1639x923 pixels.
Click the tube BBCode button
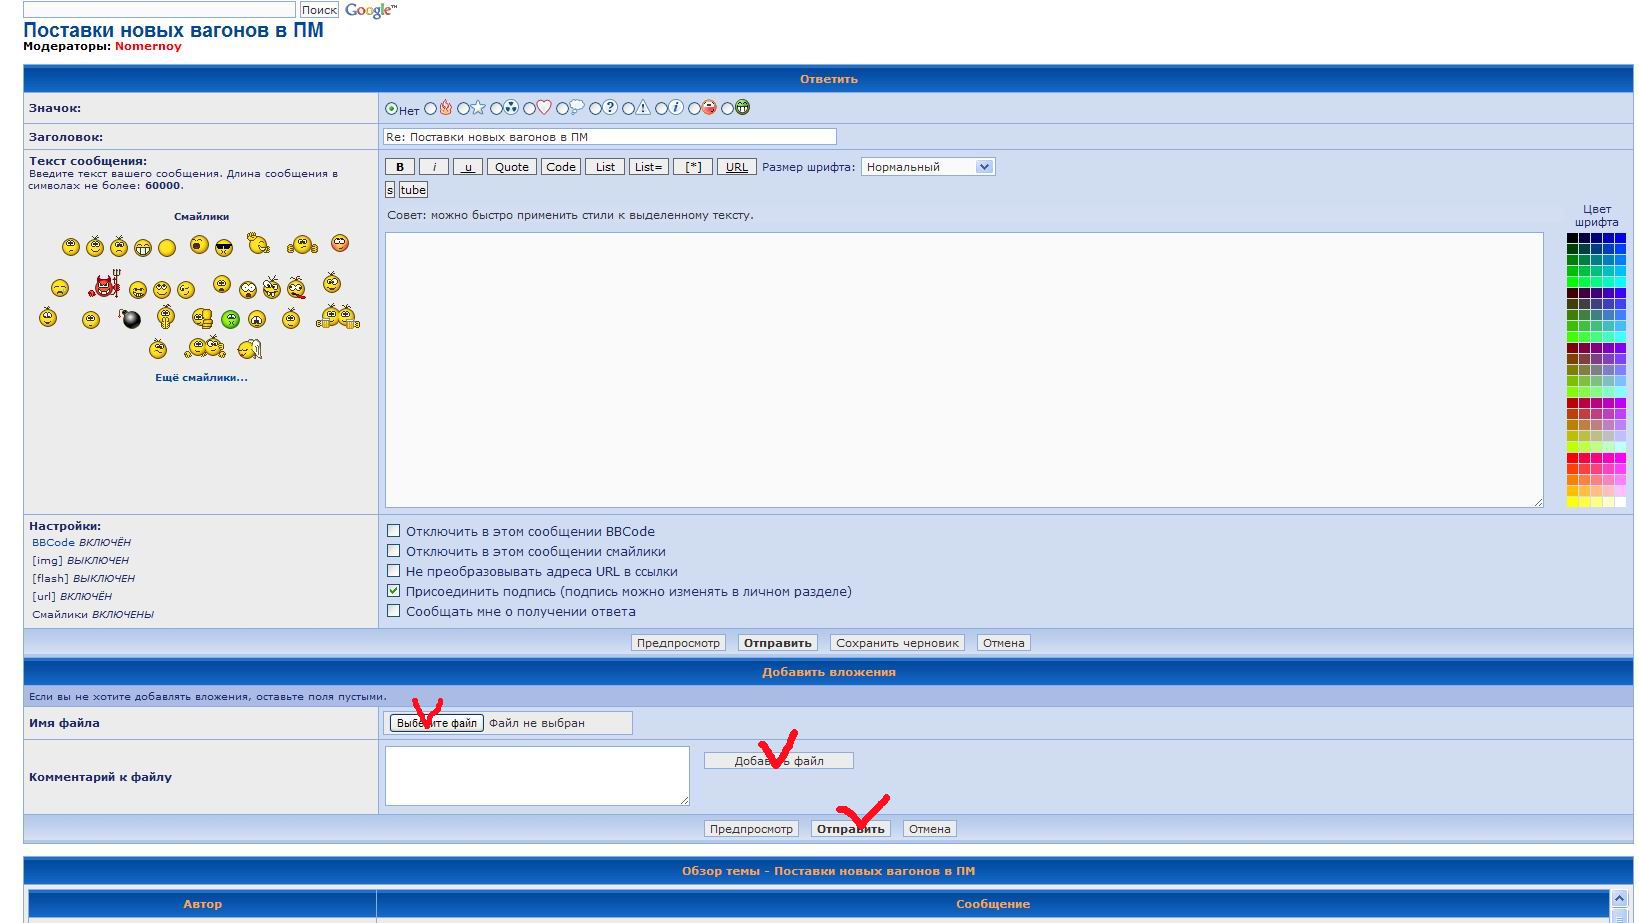(x=413, y=190)
